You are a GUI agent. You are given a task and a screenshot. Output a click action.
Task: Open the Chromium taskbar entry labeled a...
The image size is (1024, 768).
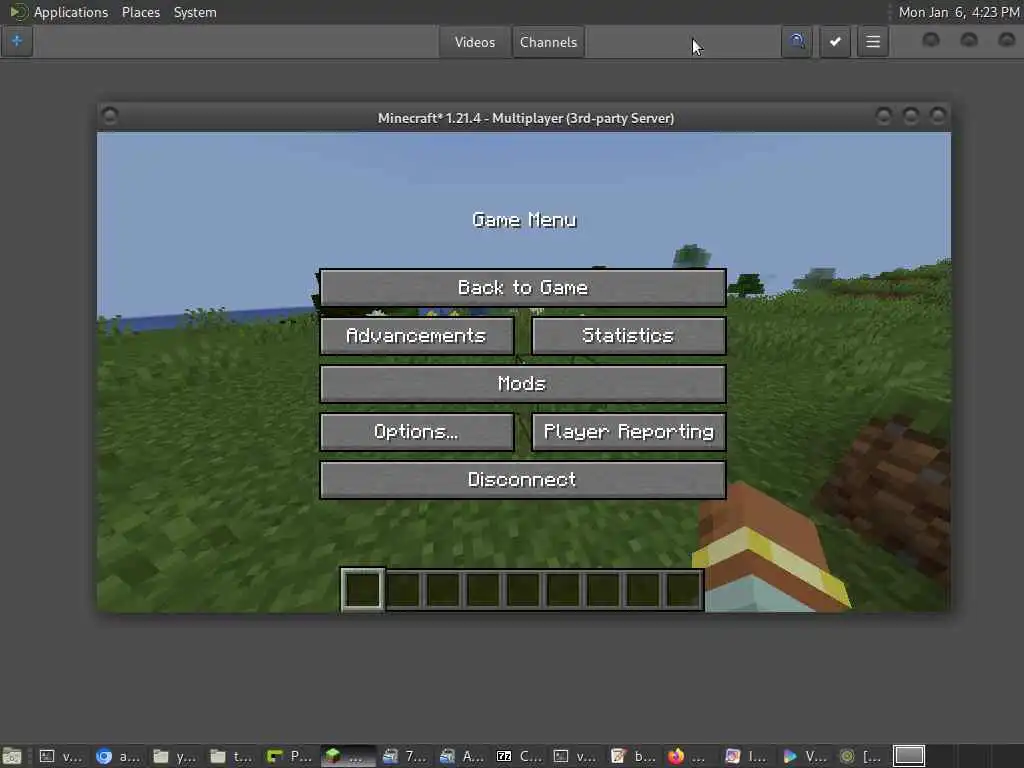tap(118, 756)
